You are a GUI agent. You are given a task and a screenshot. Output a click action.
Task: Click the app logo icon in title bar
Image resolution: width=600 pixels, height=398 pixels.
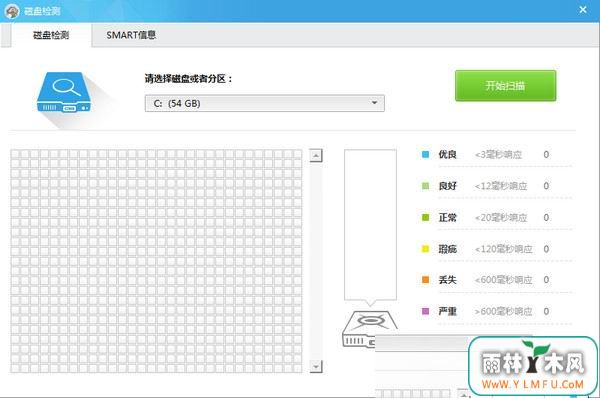click(12, 11)
